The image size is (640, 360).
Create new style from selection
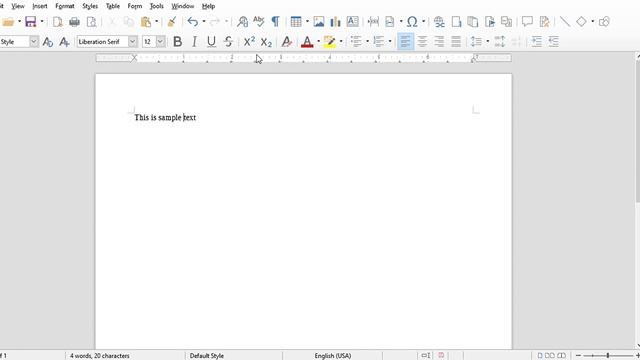click(64, 42)
